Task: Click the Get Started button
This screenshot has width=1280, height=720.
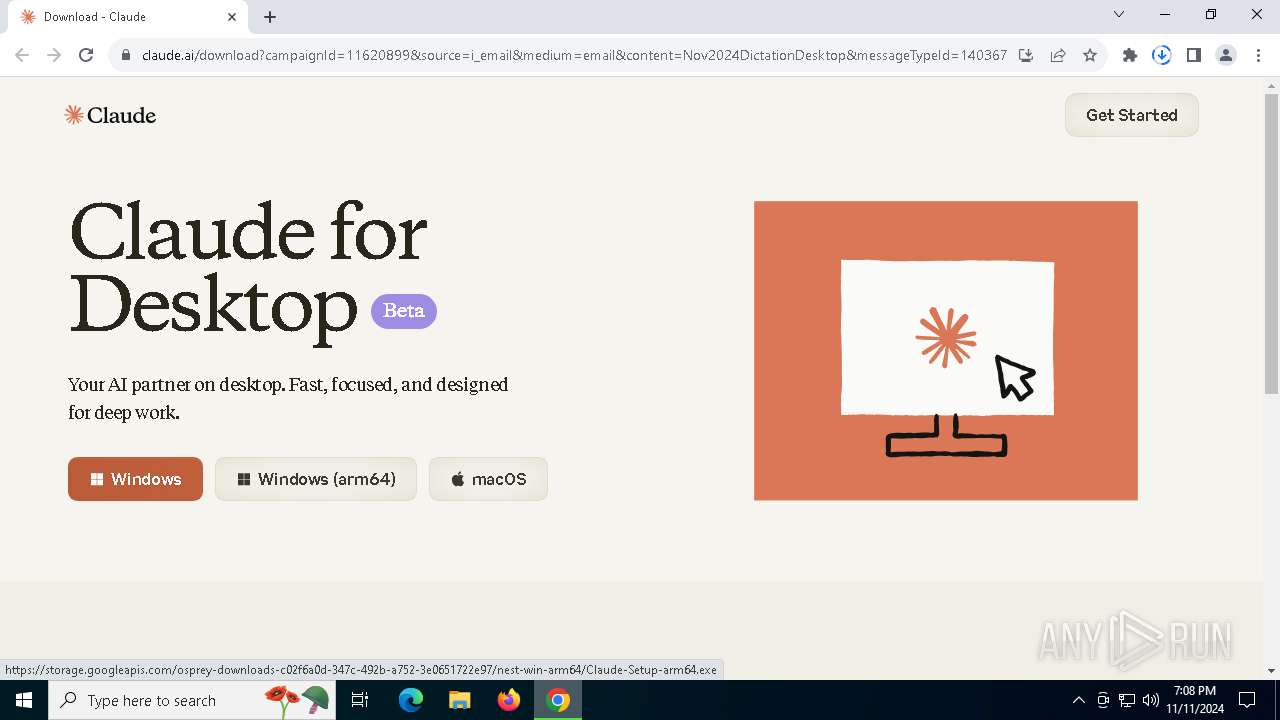Action: click(1131, 115)
